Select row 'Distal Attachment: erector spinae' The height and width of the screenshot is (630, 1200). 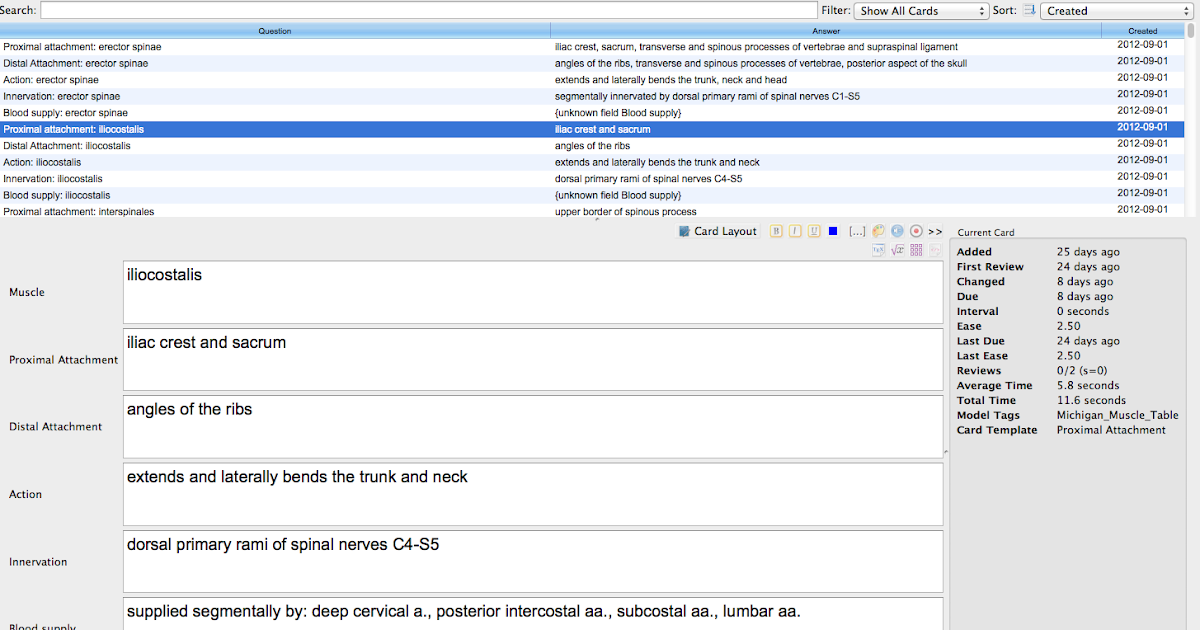[x=592, y=63]
